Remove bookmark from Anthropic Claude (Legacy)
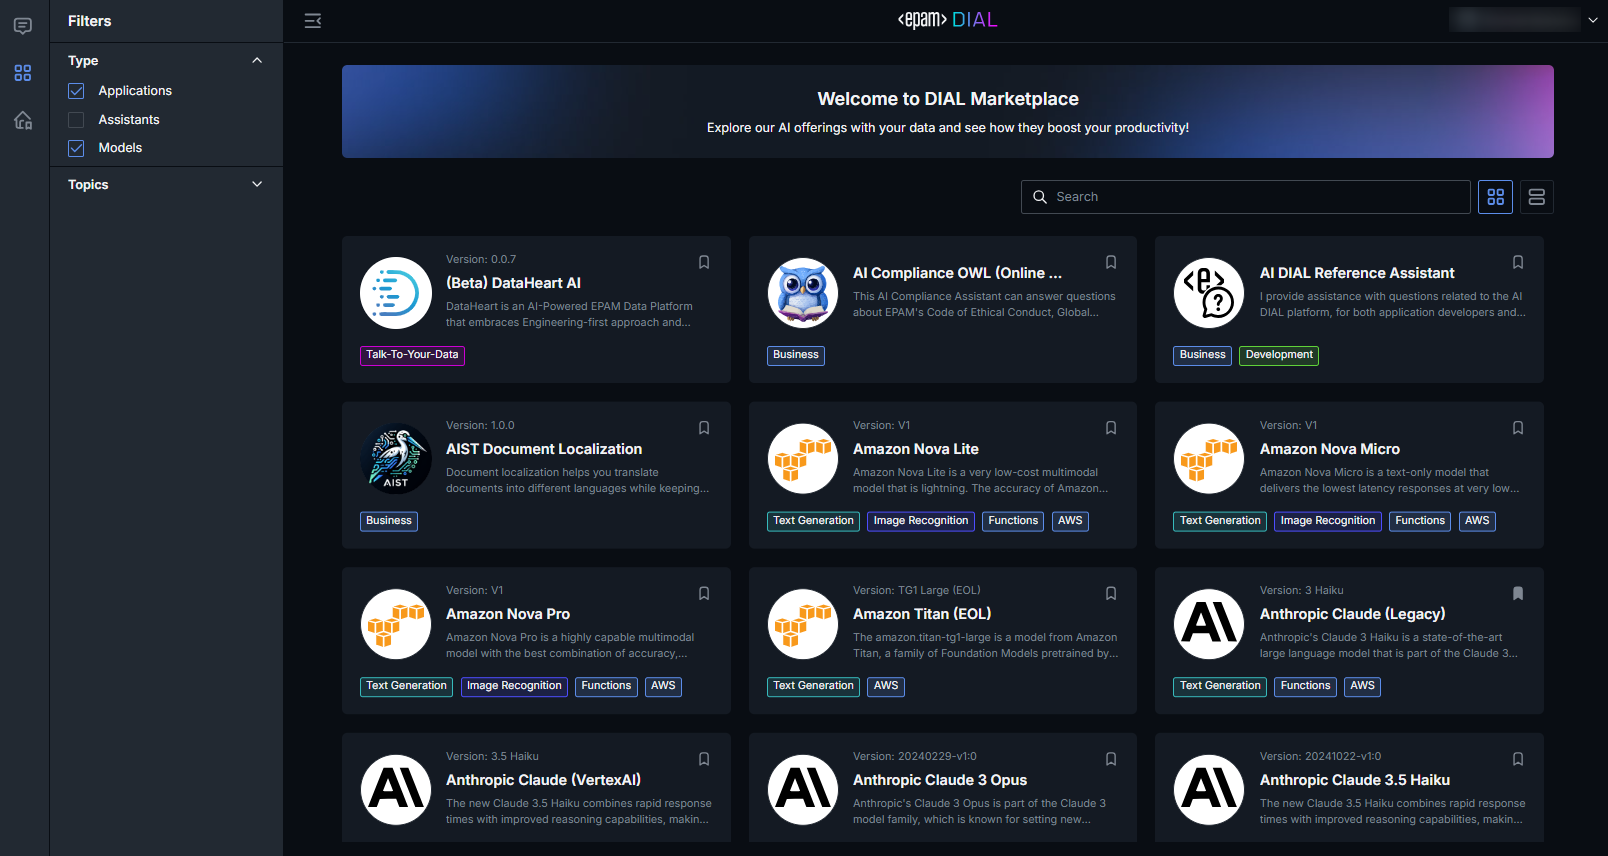The image size is (1608, 856). pos(1517,593)
